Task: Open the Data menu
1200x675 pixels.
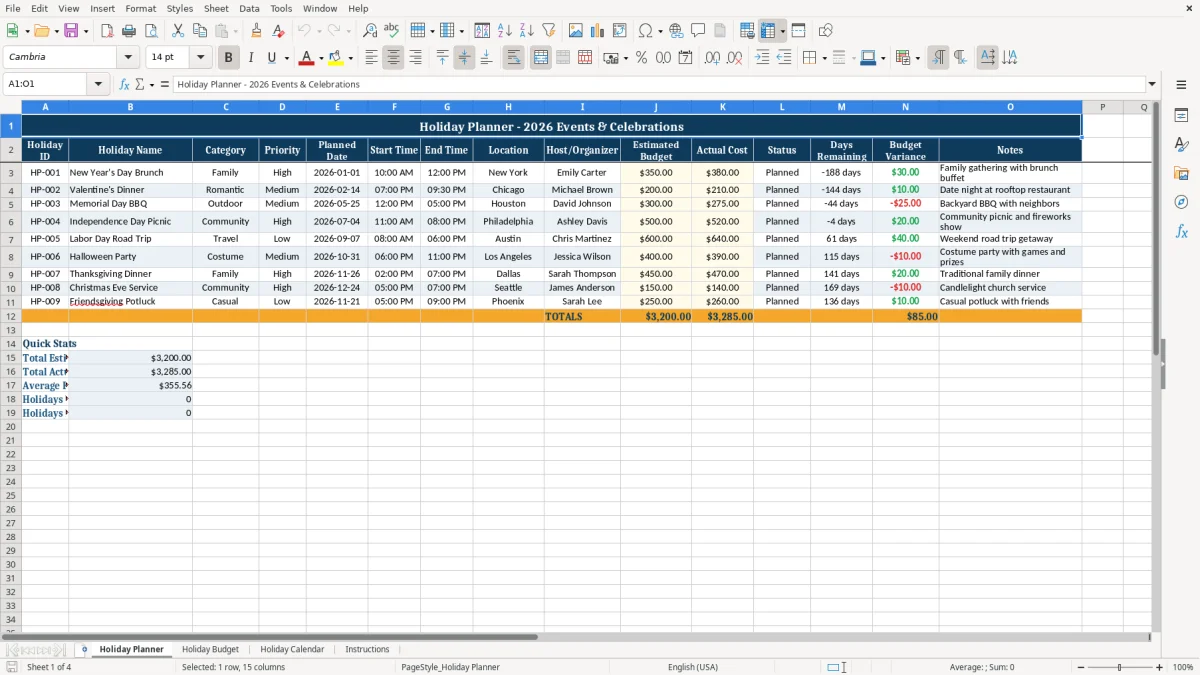Action: click(249, 8)
